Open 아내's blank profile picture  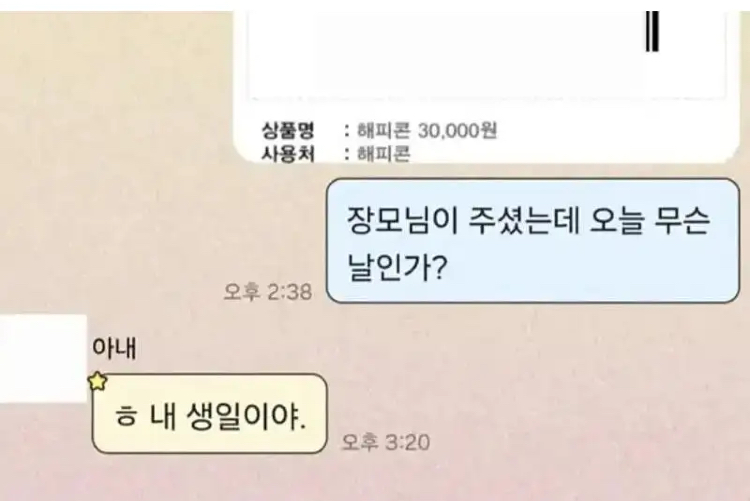pos(43,358)
